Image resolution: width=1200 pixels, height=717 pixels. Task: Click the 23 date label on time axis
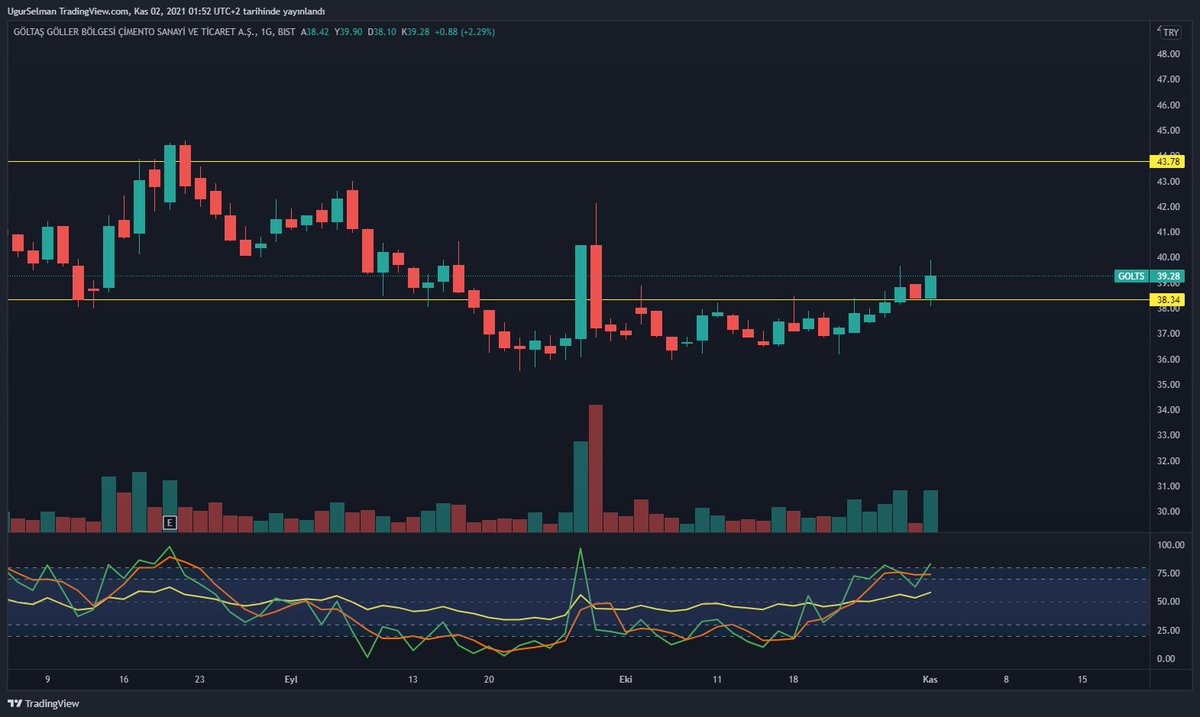click(x=200, y=679)
